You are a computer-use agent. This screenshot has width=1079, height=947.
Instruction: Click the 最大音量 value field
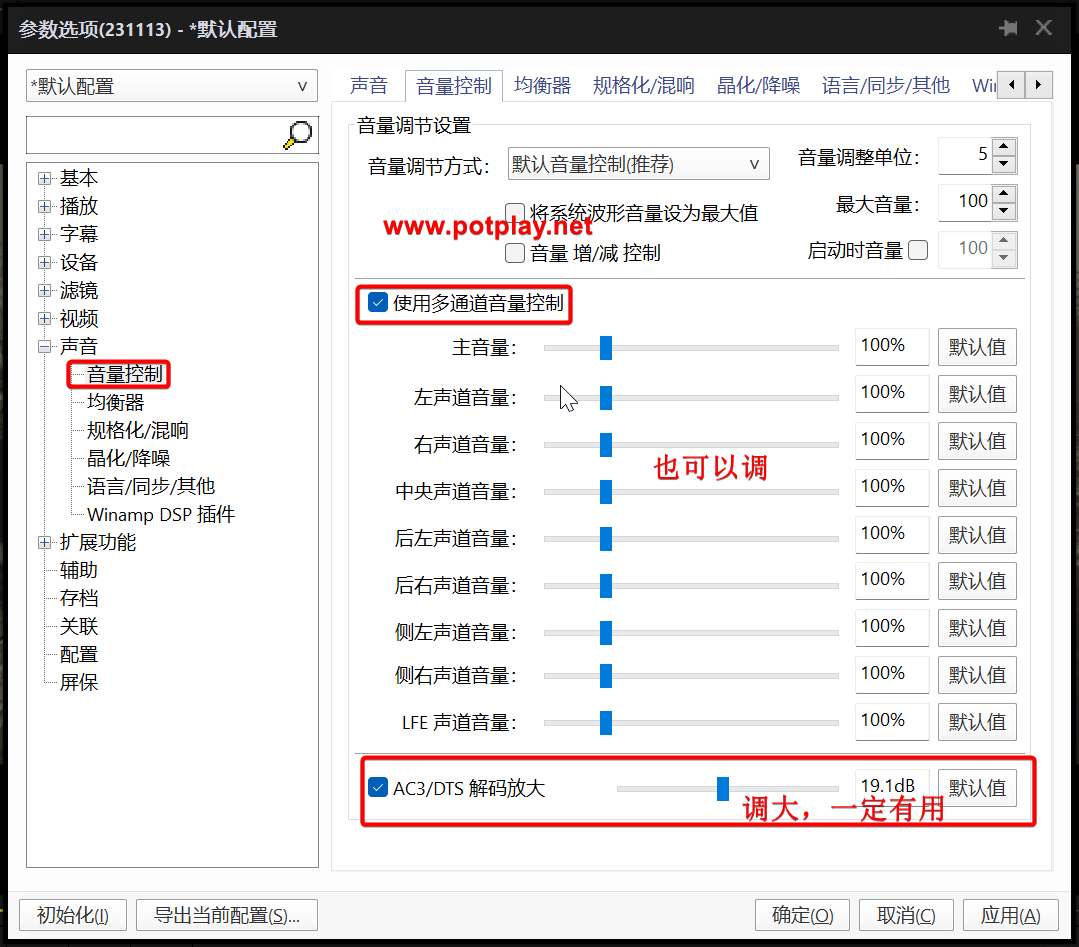pyautogui.click(x=965, y=202)
